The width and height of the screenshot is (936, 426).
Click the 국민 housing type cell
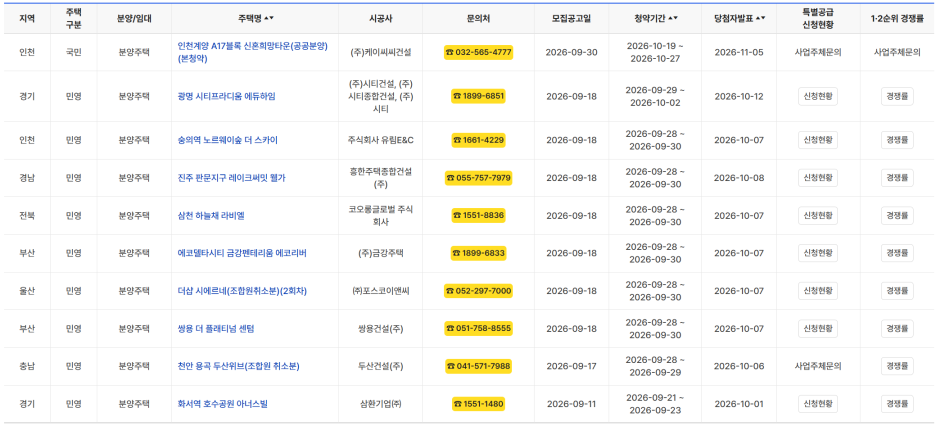coord(73,52)
